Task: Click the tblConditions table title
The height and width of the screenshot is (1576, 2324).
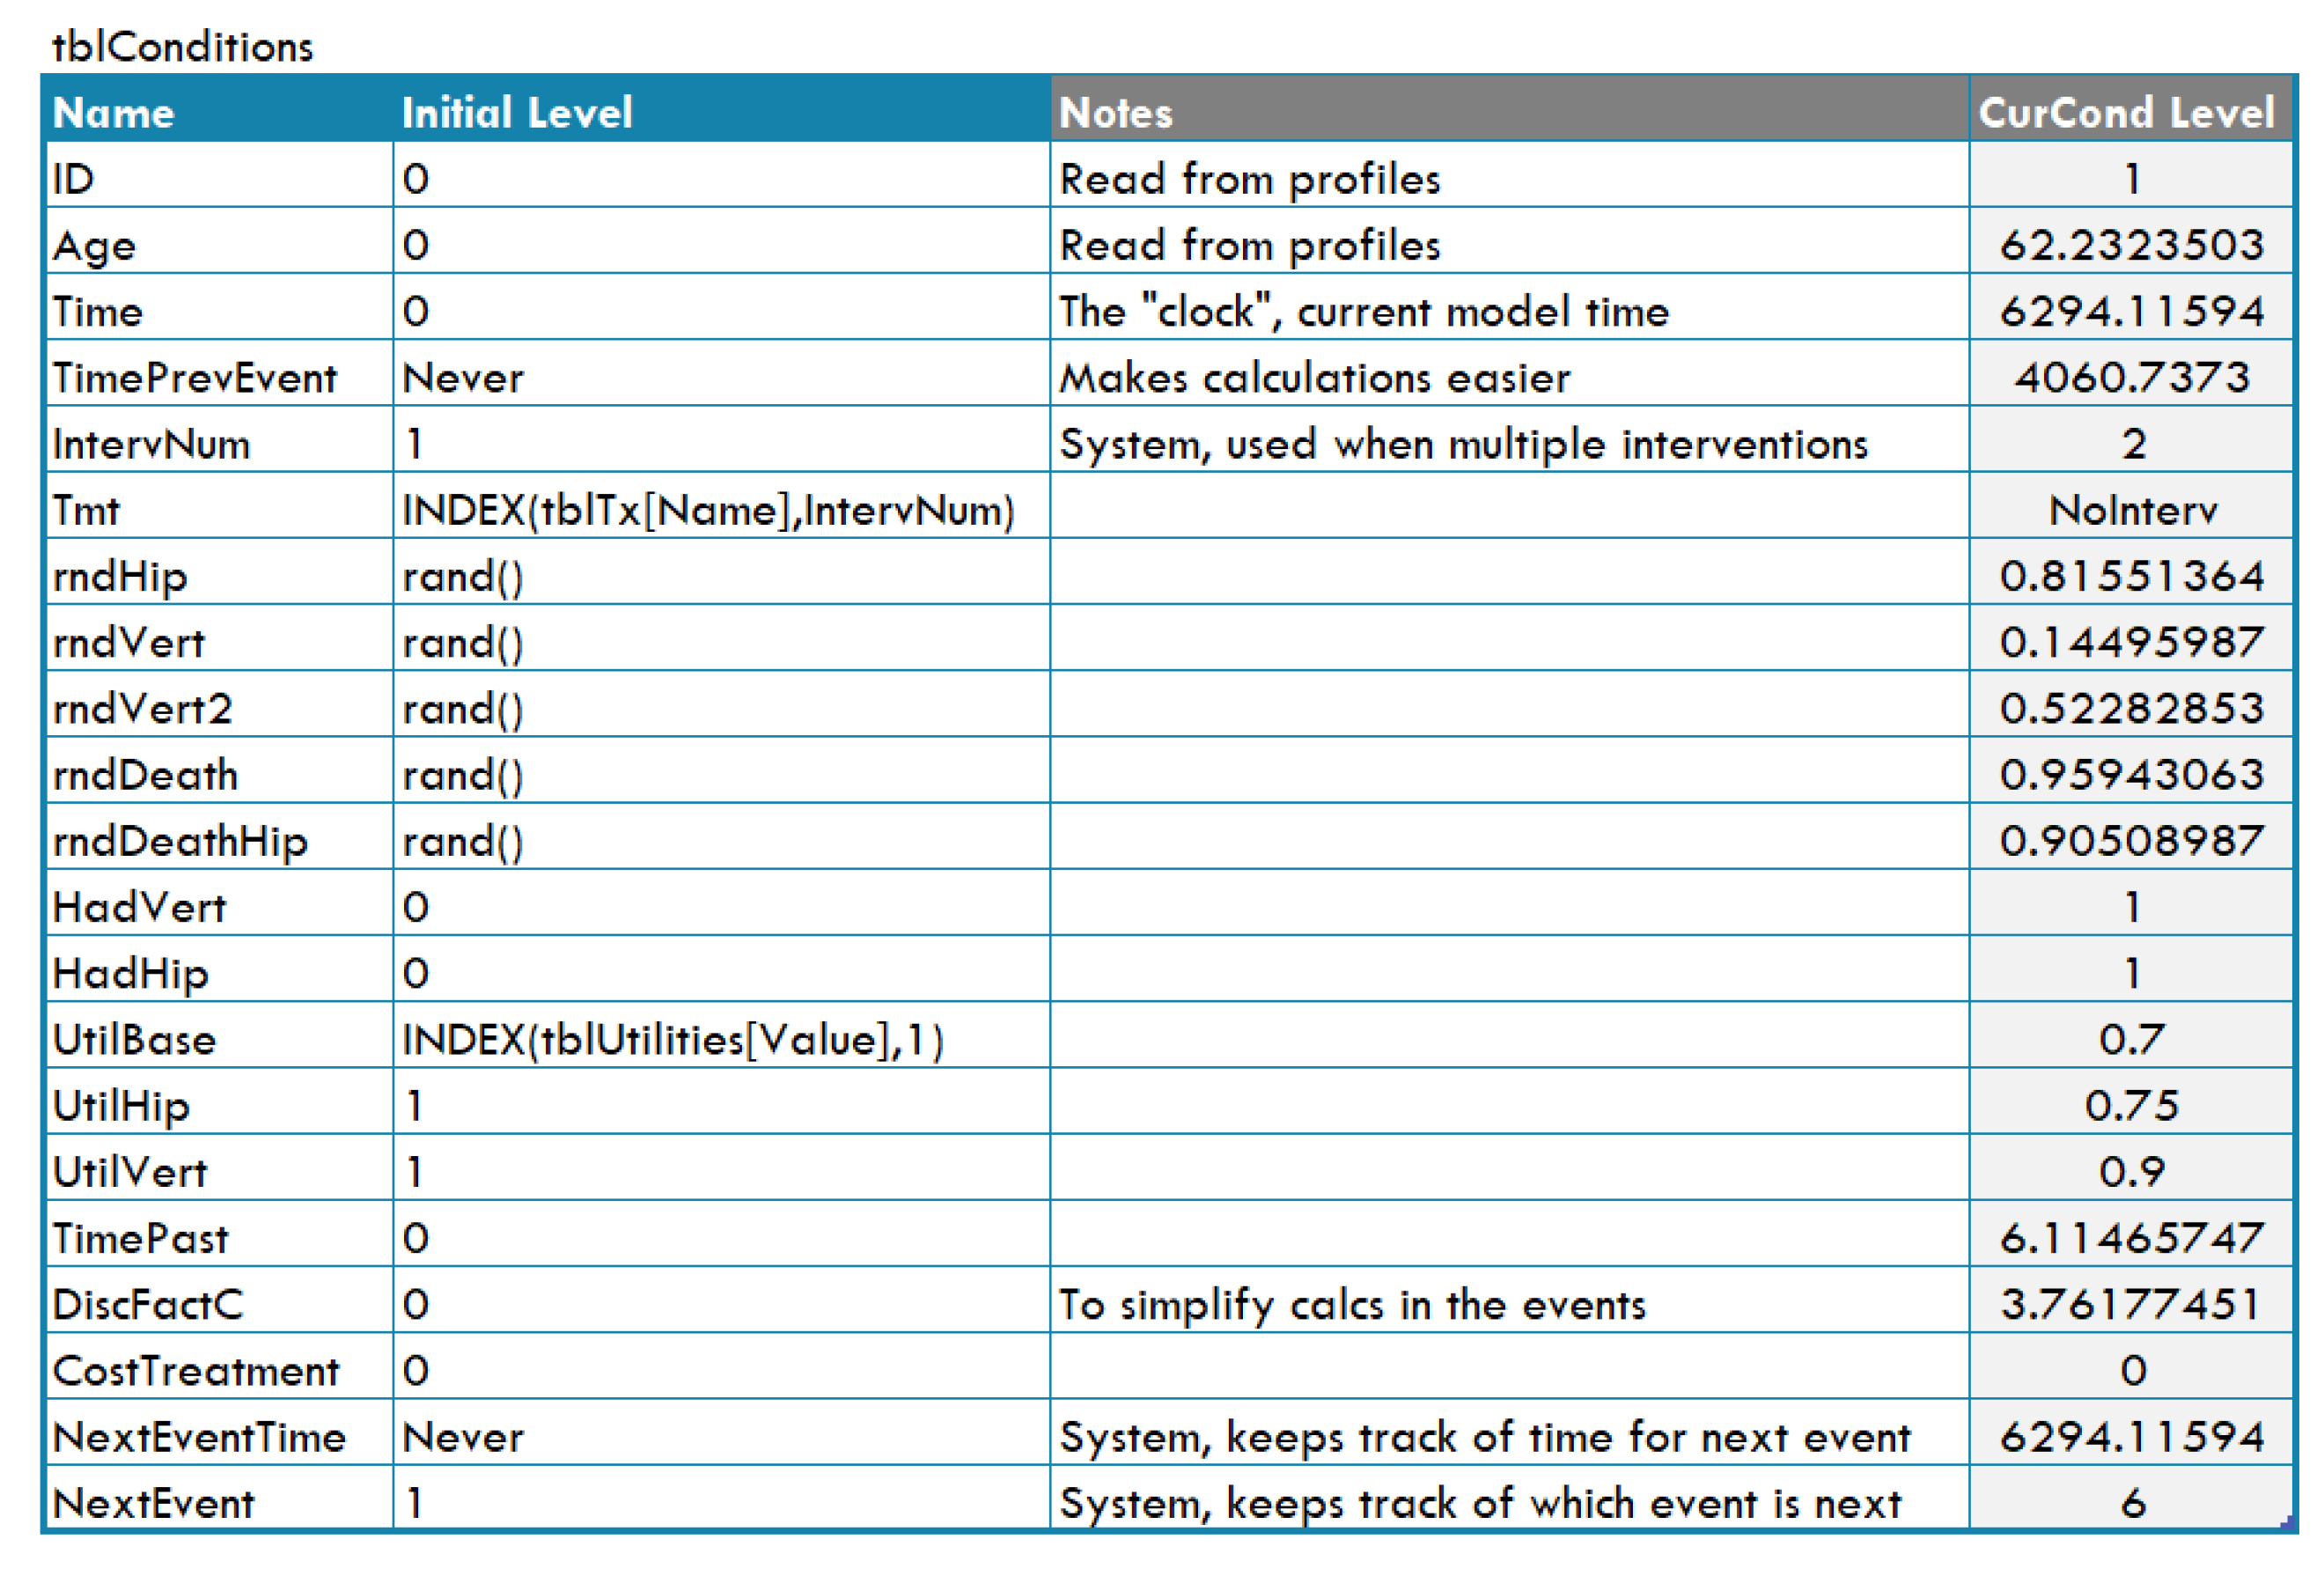Action: point(183,47)
